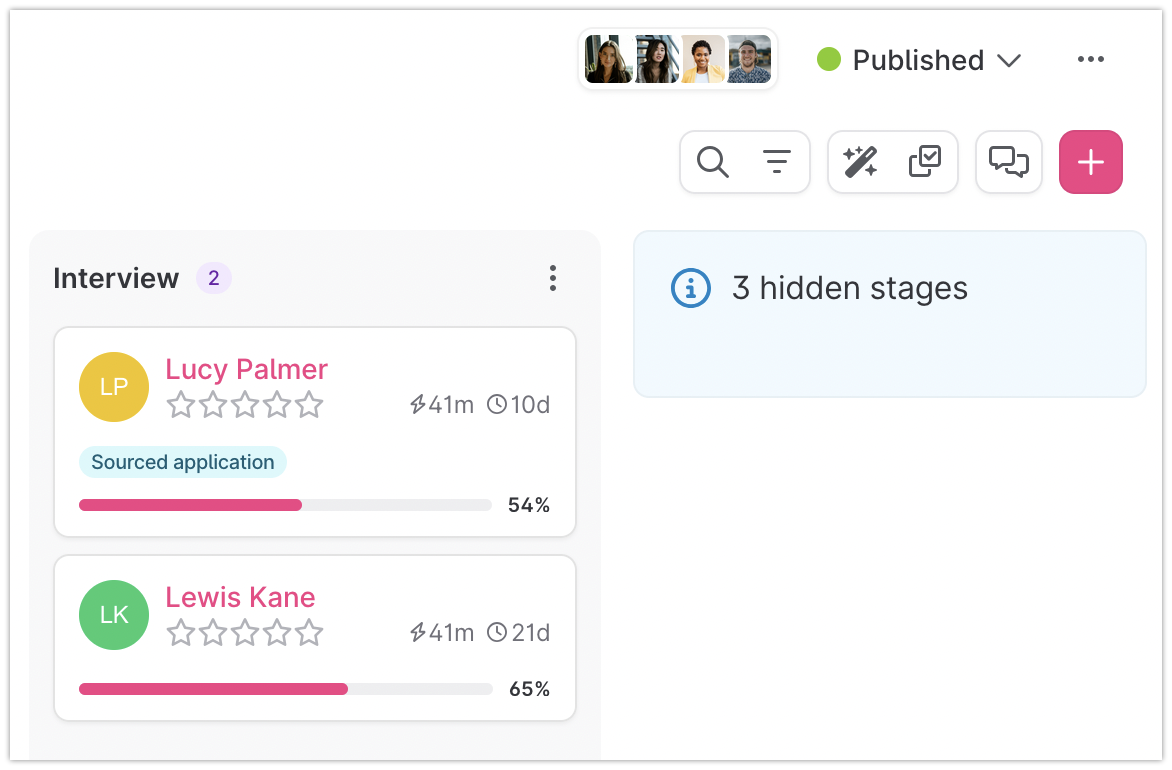Screen dimensions: 1172x770
Task: Click the first team member photo
Action: tap(608, 60)
